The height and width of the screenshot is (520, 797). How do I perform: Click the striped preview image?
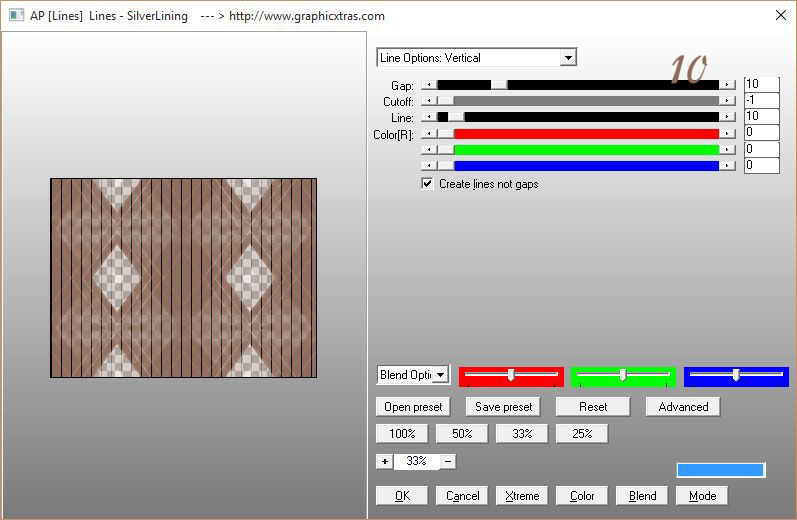tap(183, 278)
